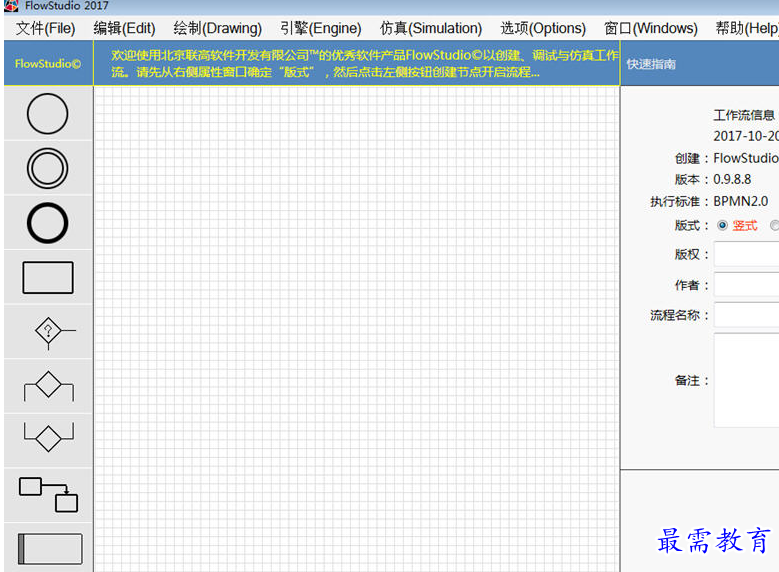The width and height of the screenshot is (779, 572).
Task: Select the swimlane pool shape tool
Action: click(48, 549)
